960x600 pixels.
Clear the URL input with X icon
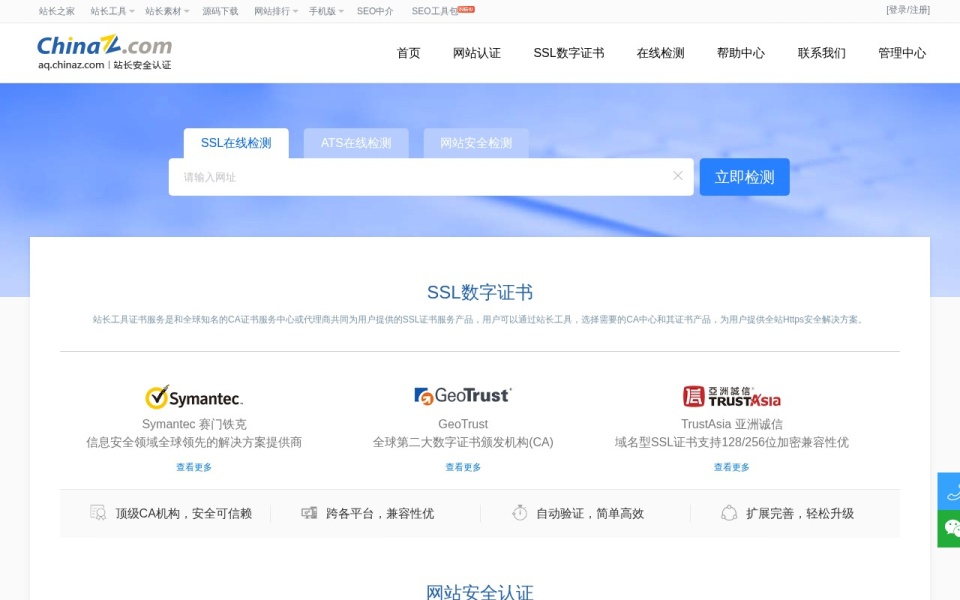pyautogui.click(x=677, y=176)
